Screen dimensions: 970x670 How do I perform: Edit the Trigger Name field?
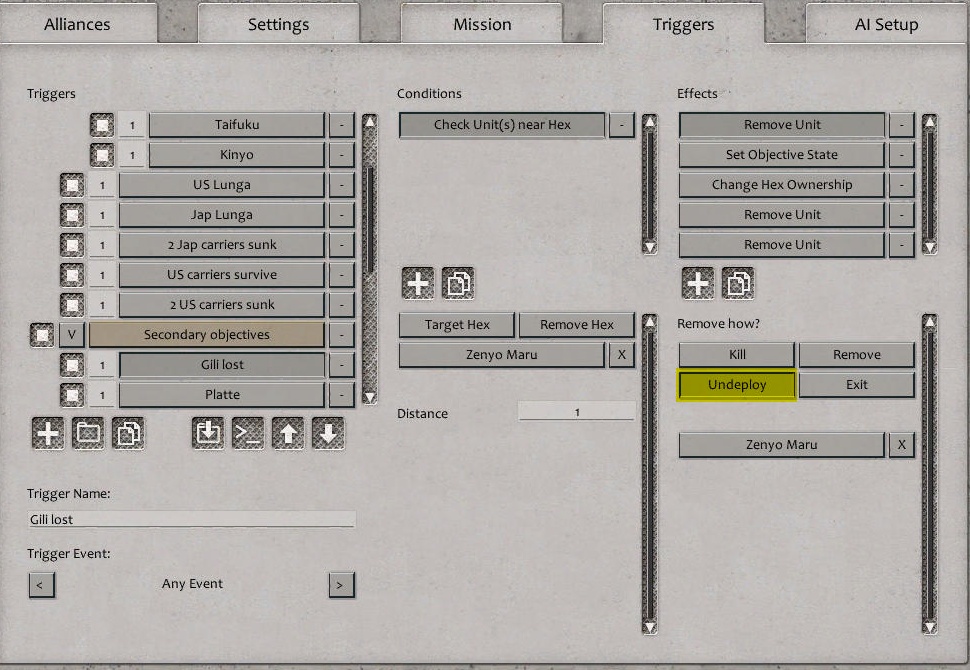pos(192,520)
